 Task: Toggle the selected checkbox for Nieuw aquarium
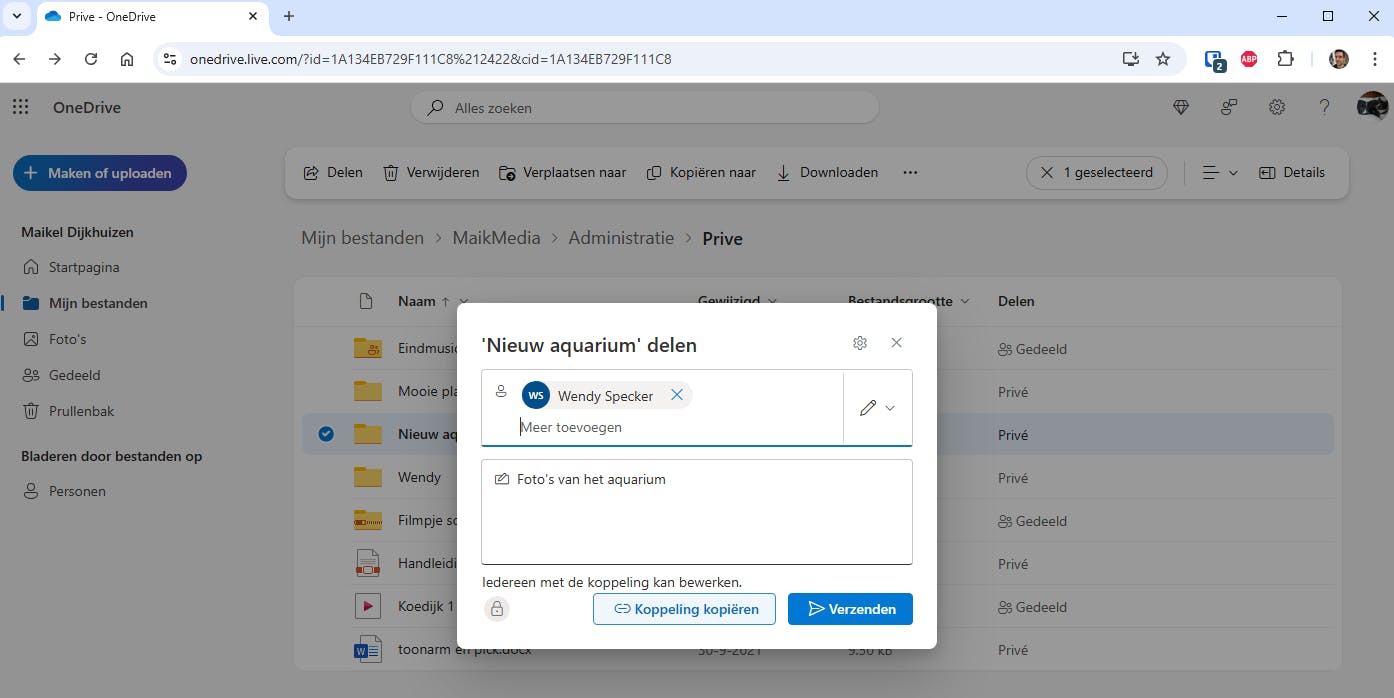tap(326, 434)
